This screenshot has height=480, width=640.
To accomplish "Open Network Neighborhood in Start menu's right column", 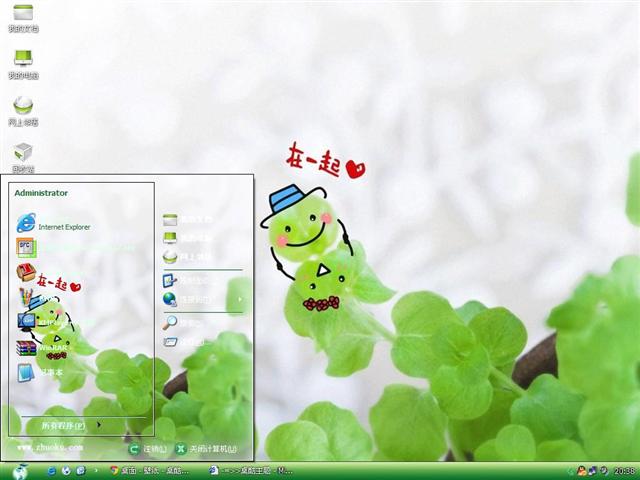I will 188,257.
